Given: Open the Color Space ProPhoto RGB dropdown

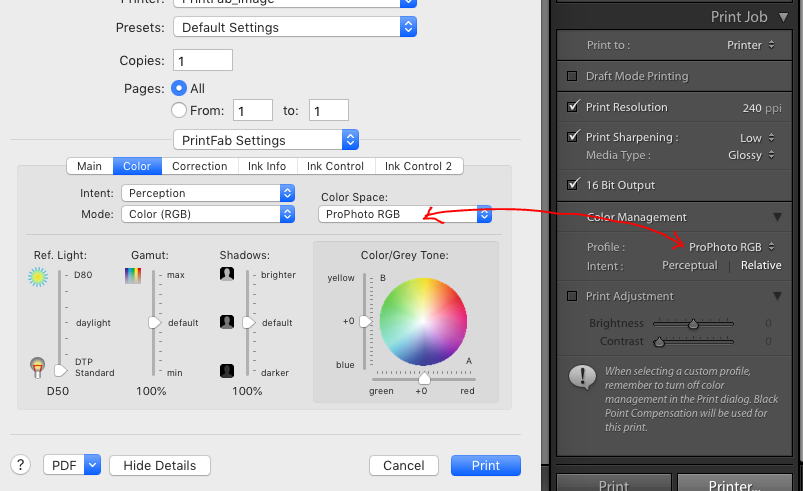Looking at the screenshot, I should point(405,214).
